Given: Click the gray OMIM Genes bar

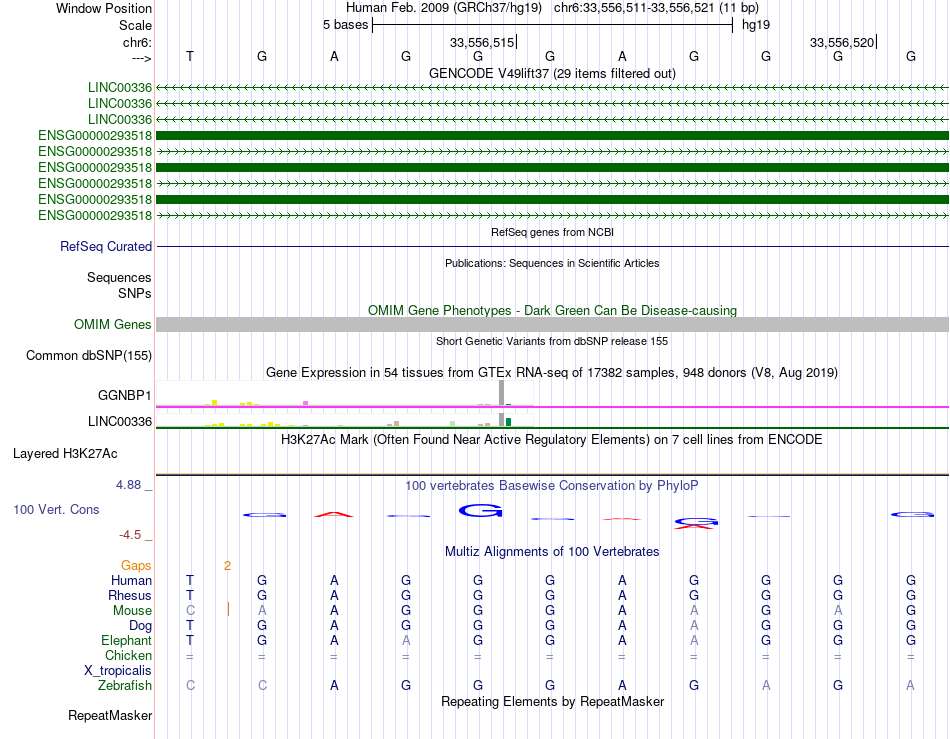Looking at the screenshot, I should (552, 325).
